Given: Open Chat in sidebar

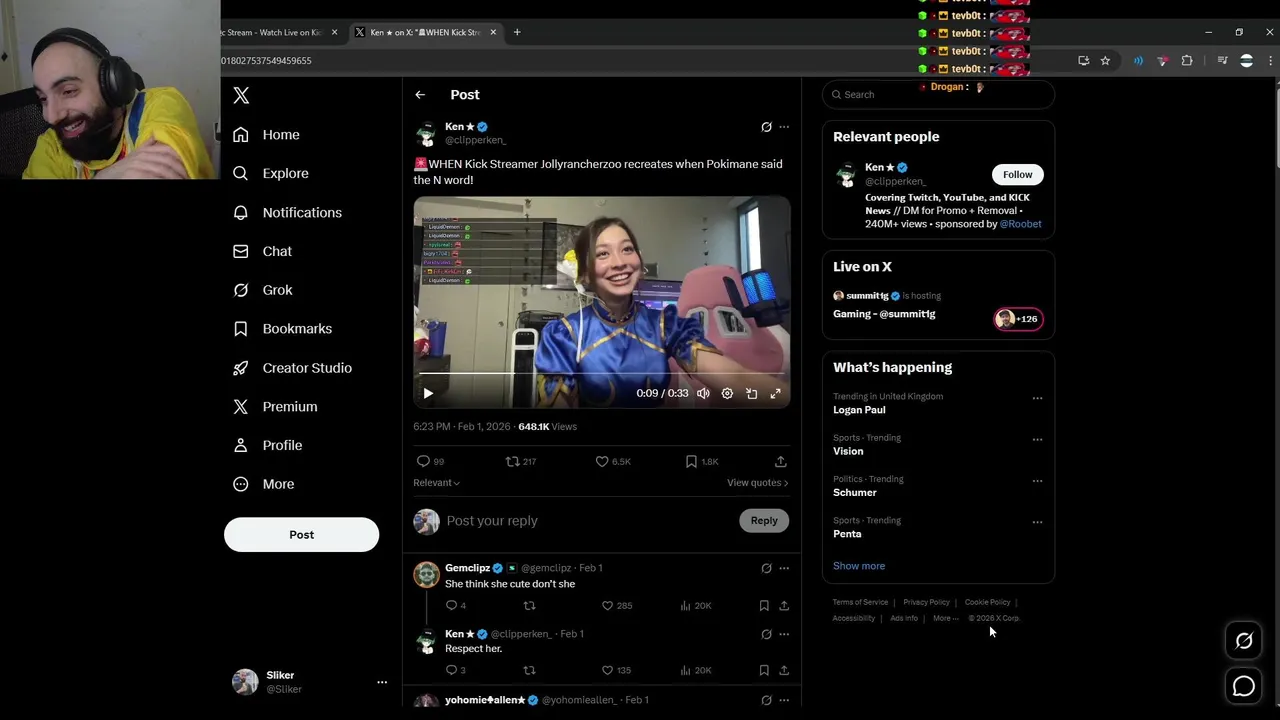Looking at the screenshot, I should tap(262, 251).
